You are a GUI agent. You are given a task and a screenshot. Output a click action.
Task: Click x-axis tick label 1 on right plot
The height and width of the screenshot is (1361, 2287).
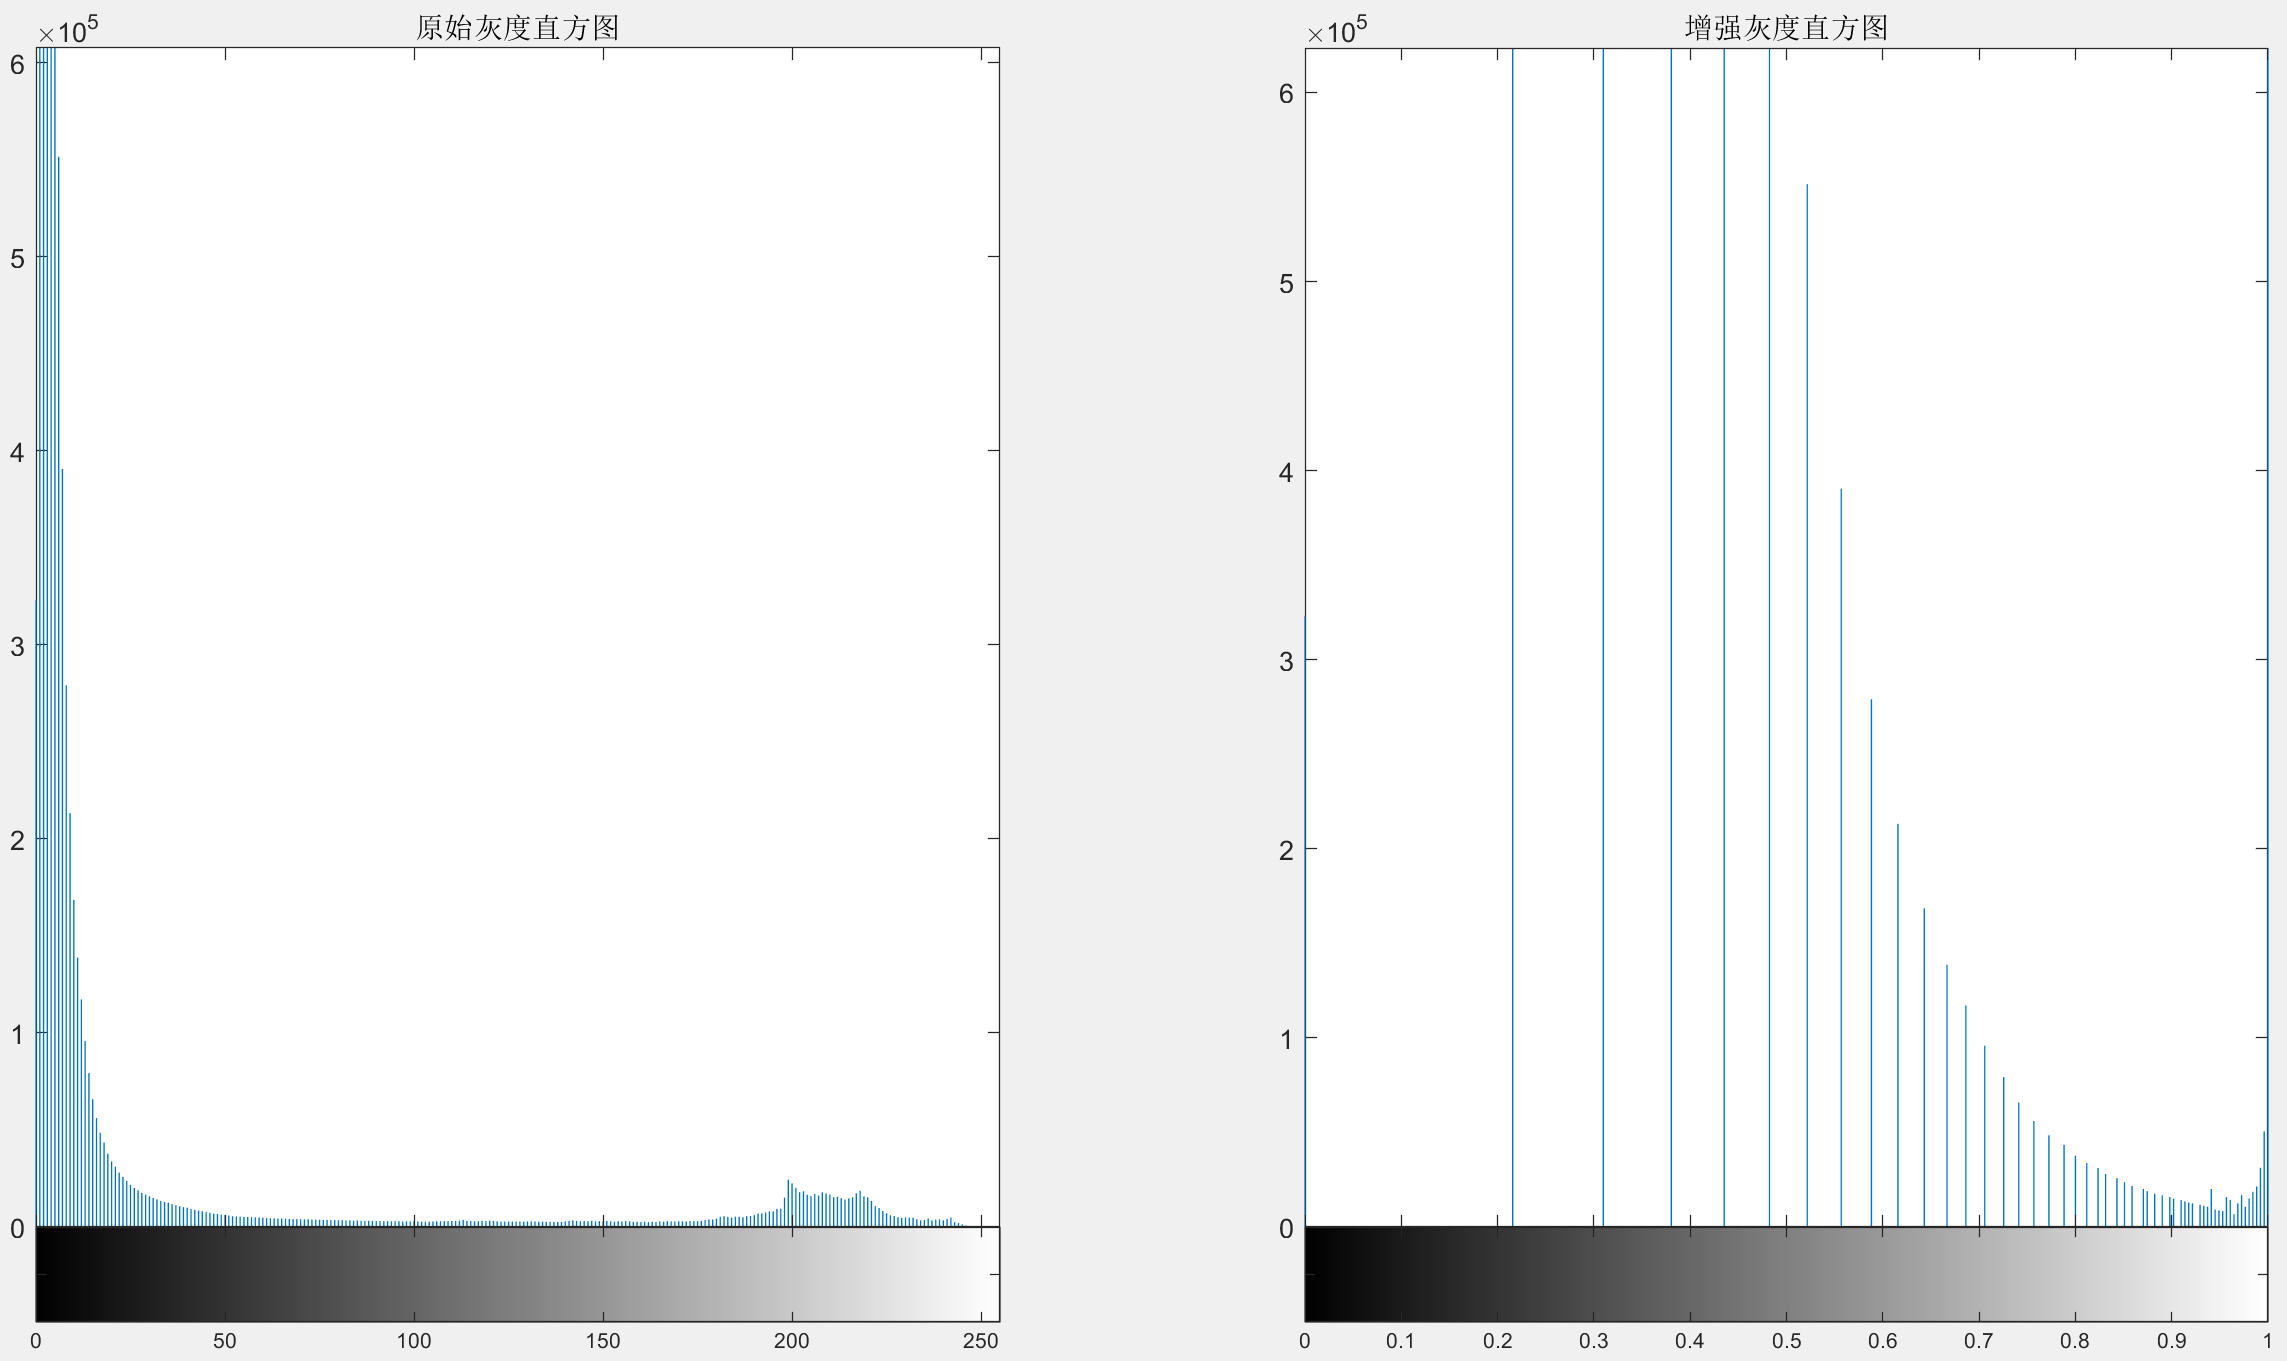tap(2266, 1341)
